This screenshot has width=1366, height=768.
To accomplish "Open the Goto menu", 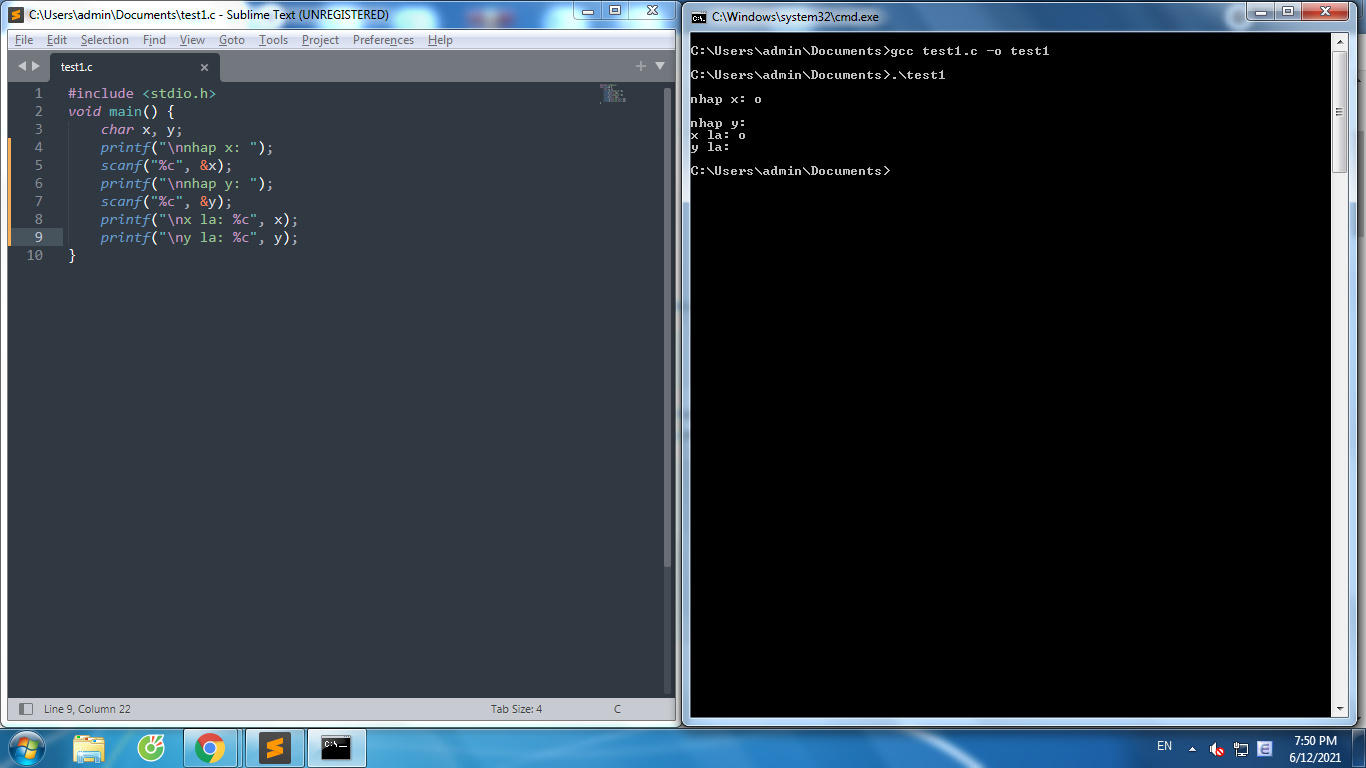I will point(232,40).
